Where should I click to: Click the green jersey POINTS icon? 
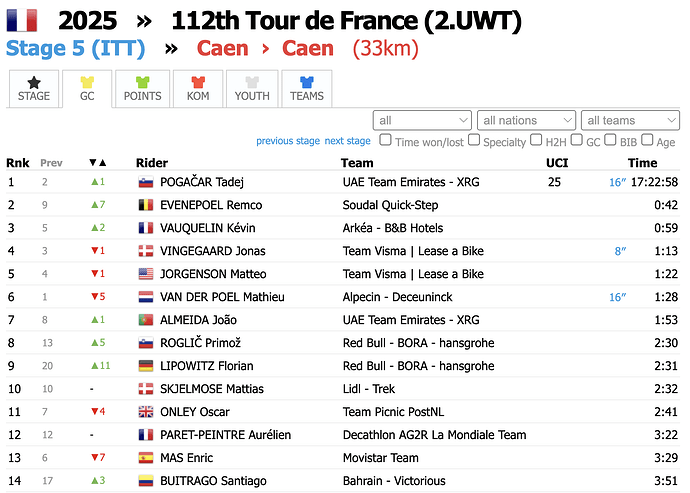pyautogui.click(x=143, y=82)
